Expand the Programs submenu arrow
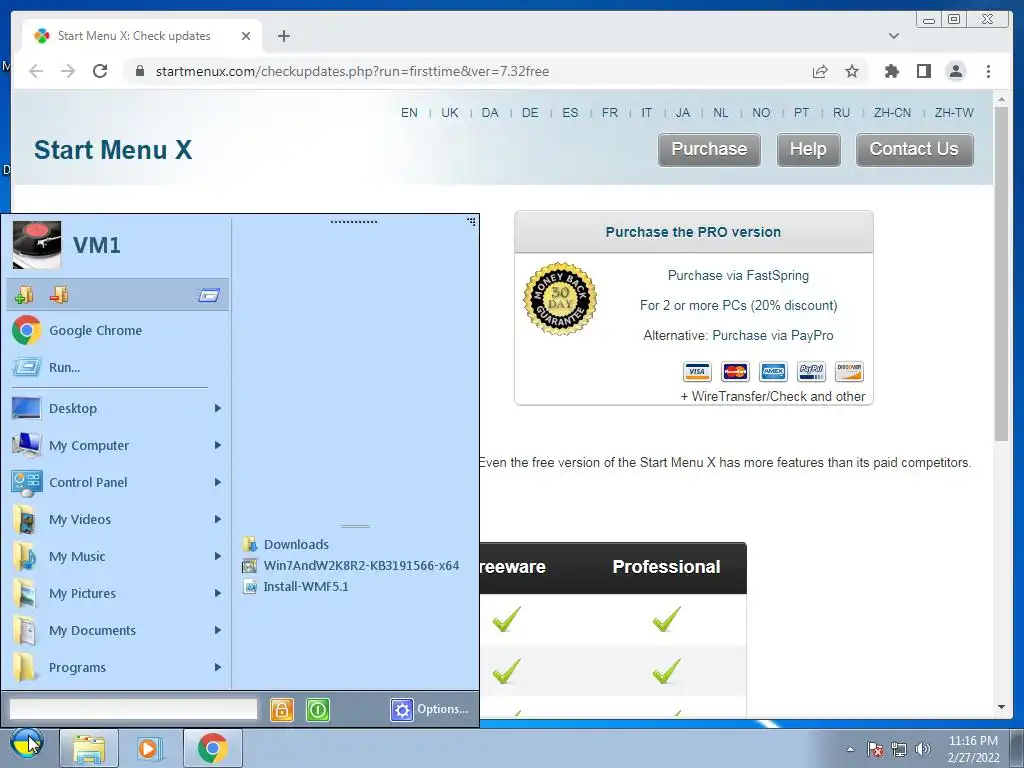This screenshot has height=768, width=1024. pyautogui.click(x=217, y=667)
